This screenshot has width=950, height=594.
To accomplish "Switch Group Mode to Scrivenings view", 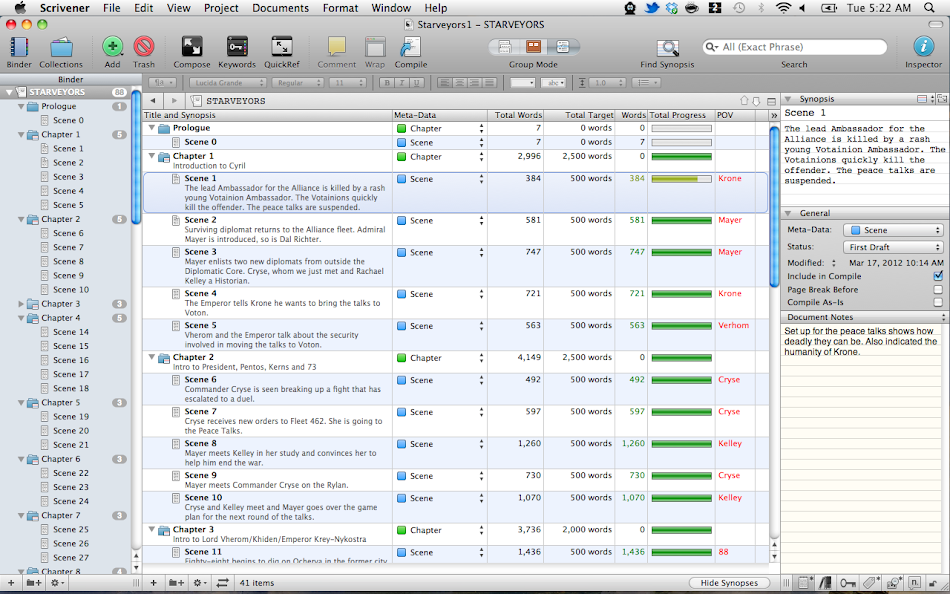I will point(505,47).
